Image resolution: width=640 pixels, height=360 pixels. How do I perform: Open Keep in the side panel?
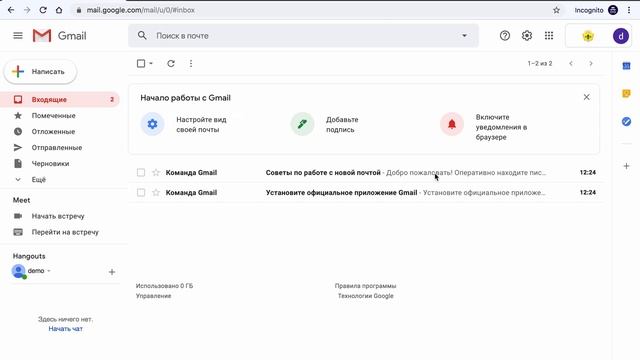pyautogui.click(x=626, y=93)
